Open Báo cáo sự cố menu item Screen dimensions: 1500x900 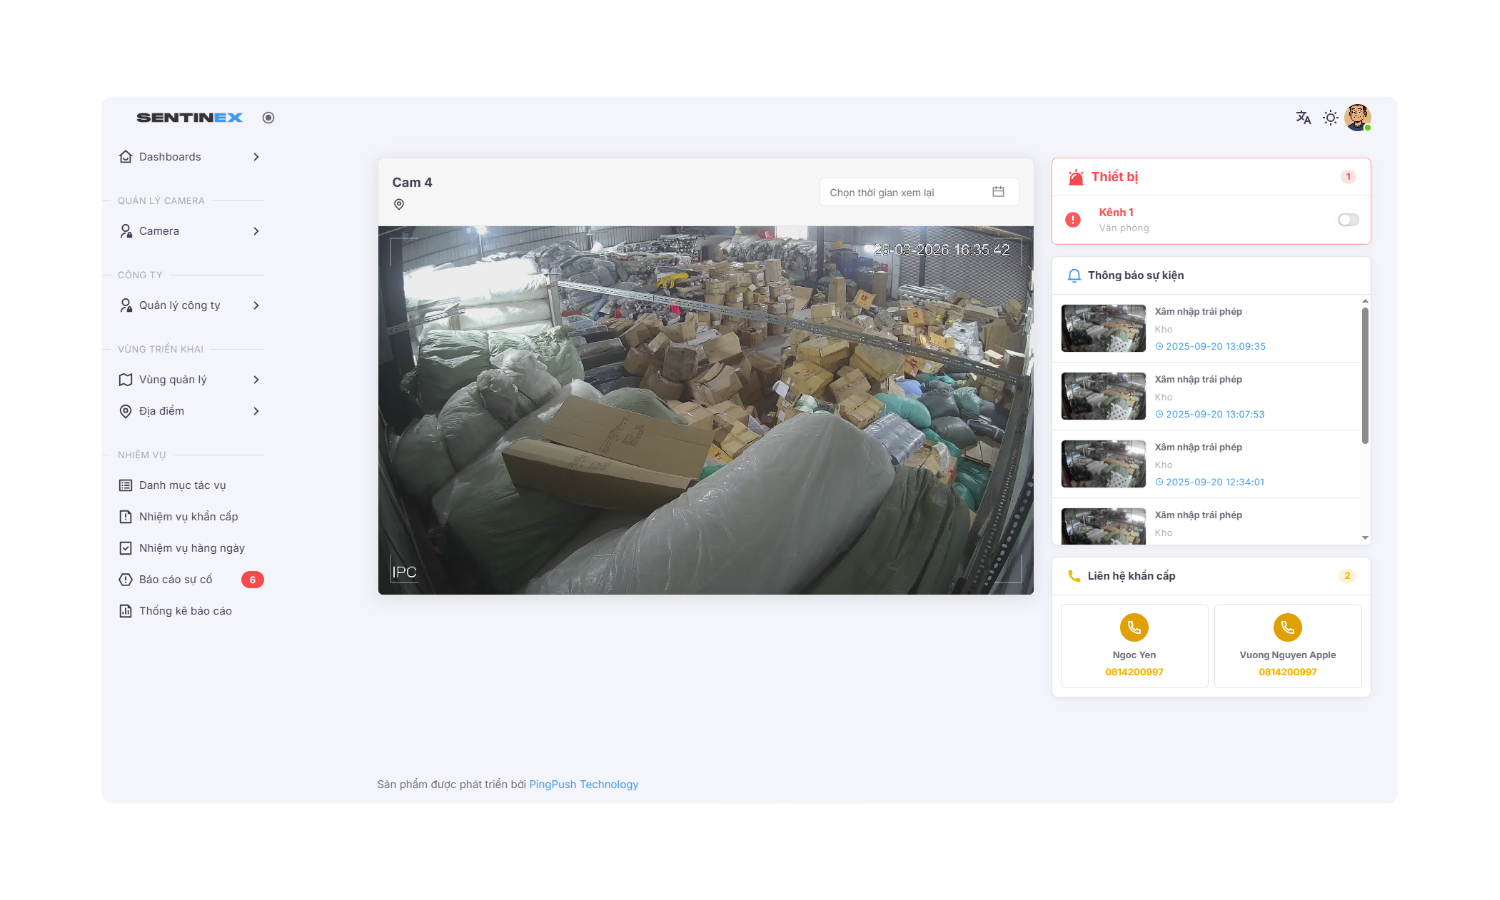(176, 580)
